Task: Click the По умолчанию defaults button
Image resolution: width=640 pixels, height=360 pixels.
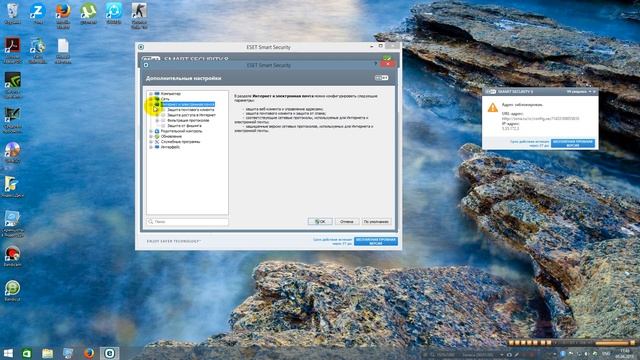Action: click(376, 221)
